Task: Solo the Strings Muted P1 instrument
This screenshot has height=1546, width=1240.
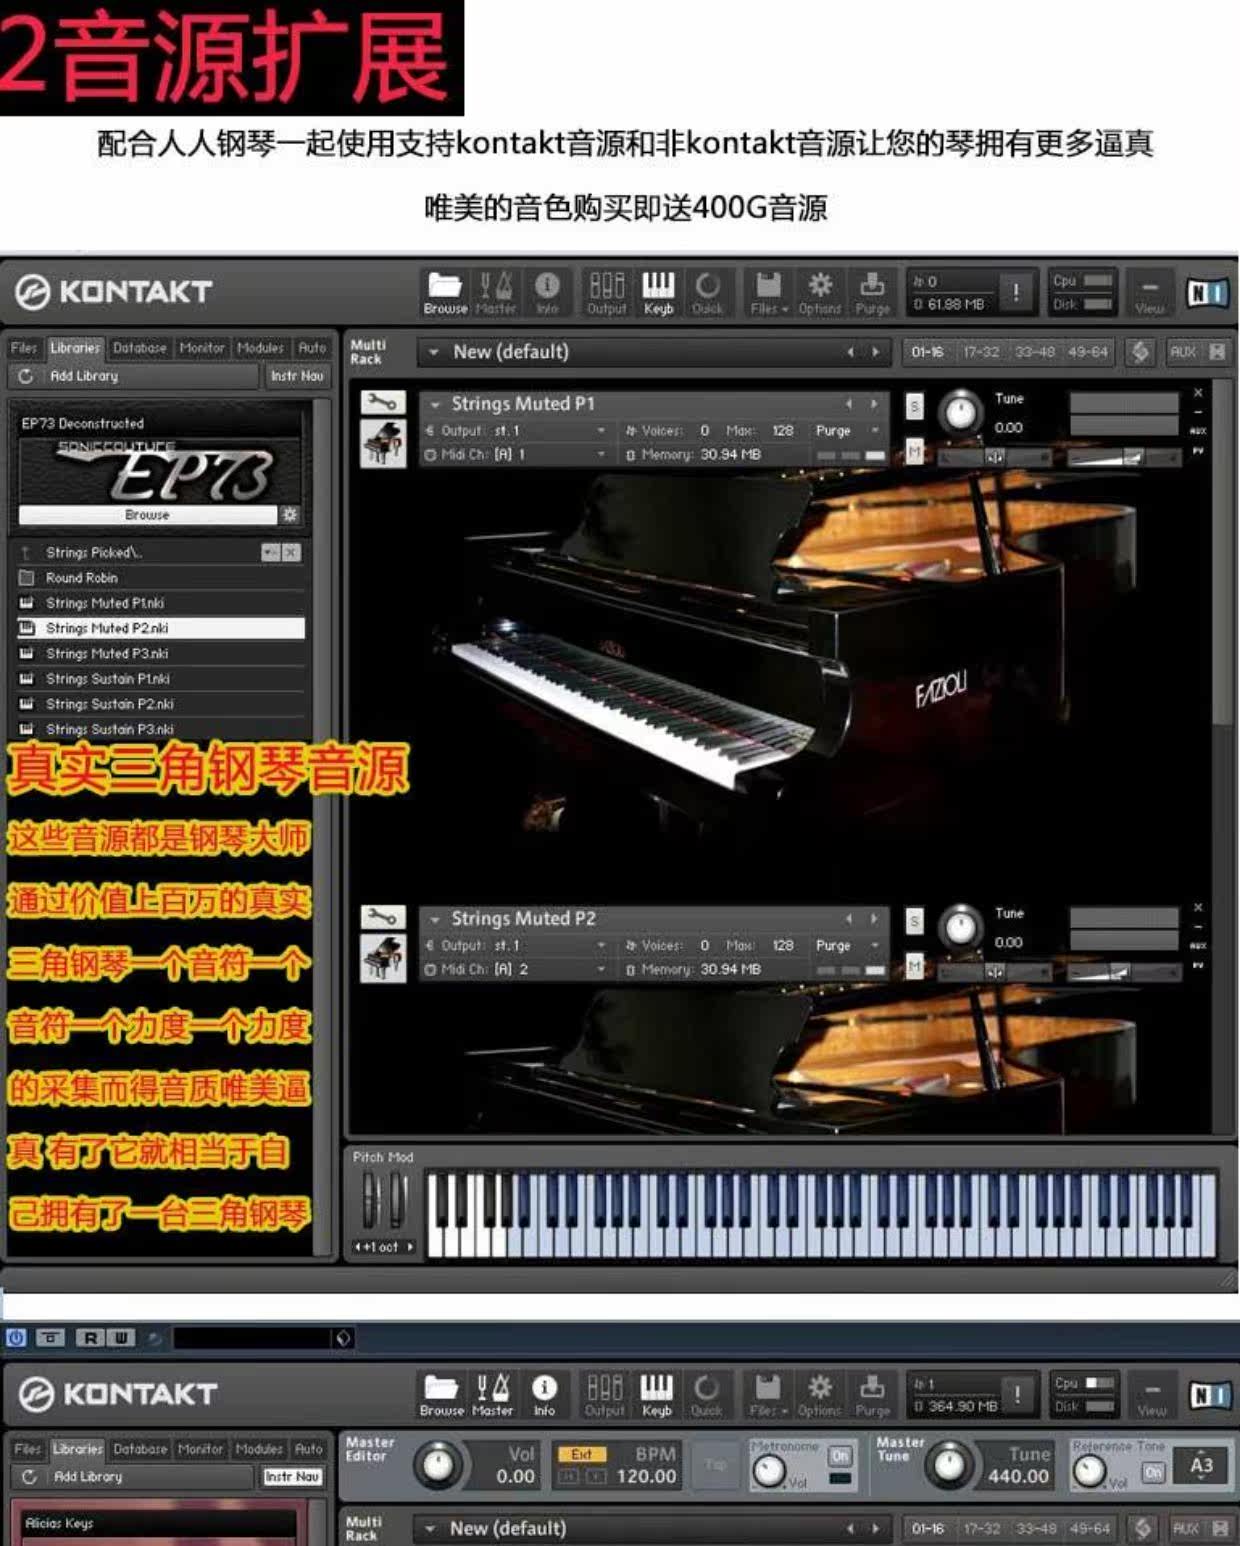Action: pyautogui.click(x=914, y=406)
